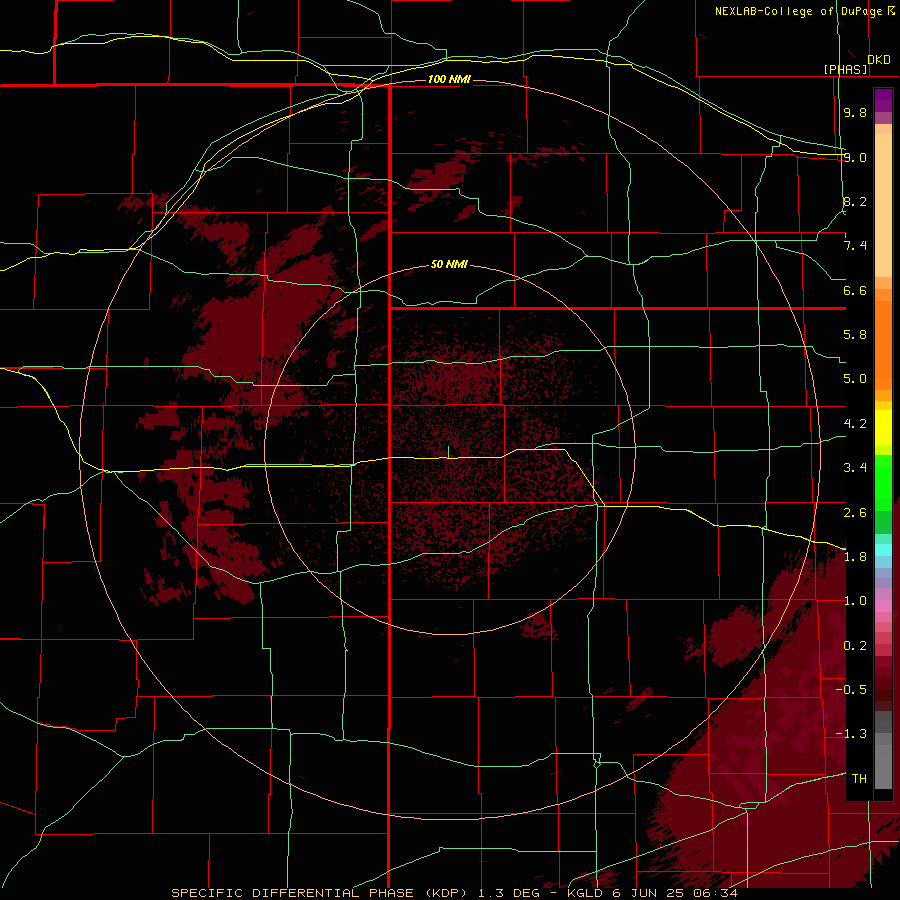Viewport: 900px width, 900px height.
Task: Click the [PHAS] legend header
Action: (x=845, y=69)
